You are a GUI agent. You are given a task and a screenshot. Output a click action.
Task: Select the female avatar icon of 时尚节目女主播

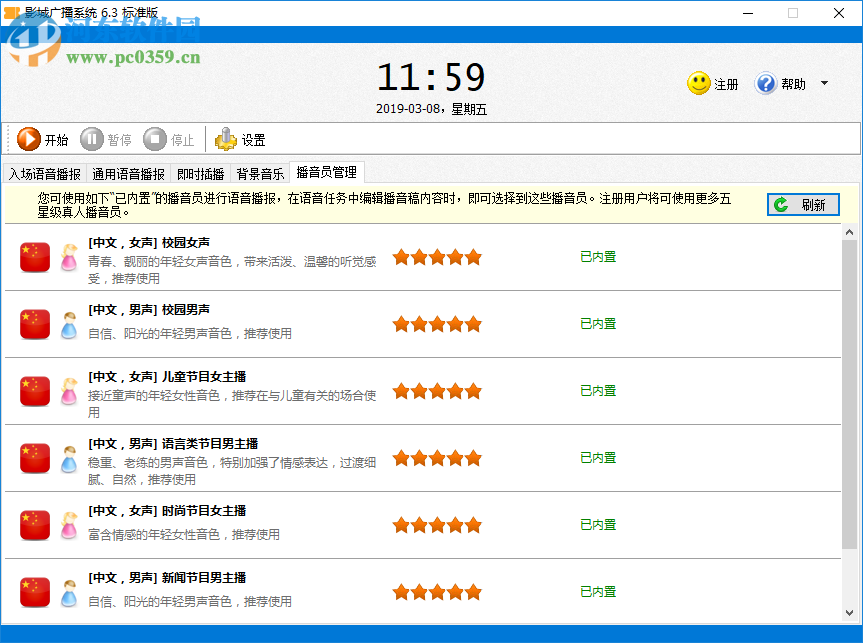68,524
